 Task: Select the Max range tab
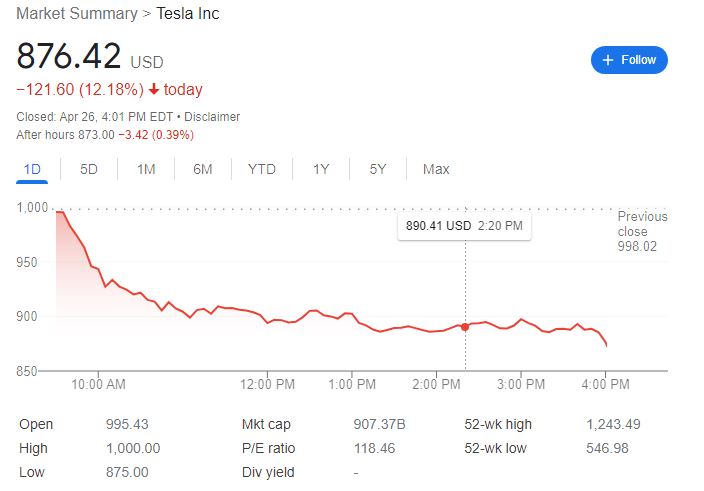(x=436, y=169)
